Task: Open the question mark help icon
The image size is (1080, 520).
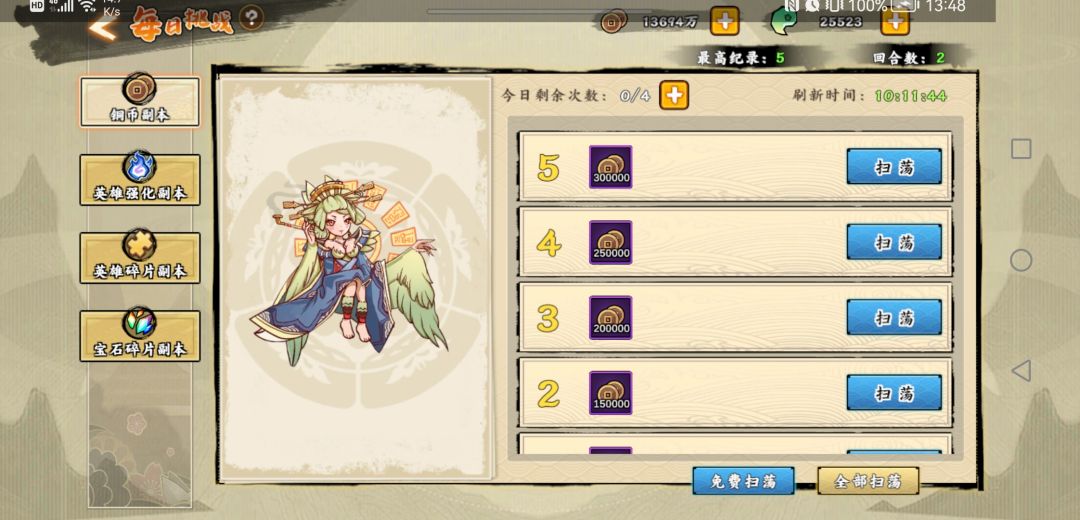Action: [251, 18]
